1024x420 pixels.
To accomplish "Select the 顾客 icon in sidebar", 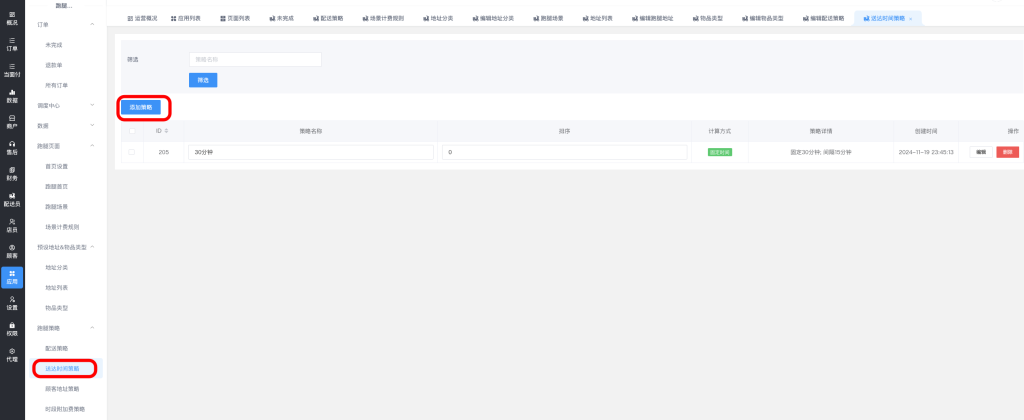I will click(12, 251).
